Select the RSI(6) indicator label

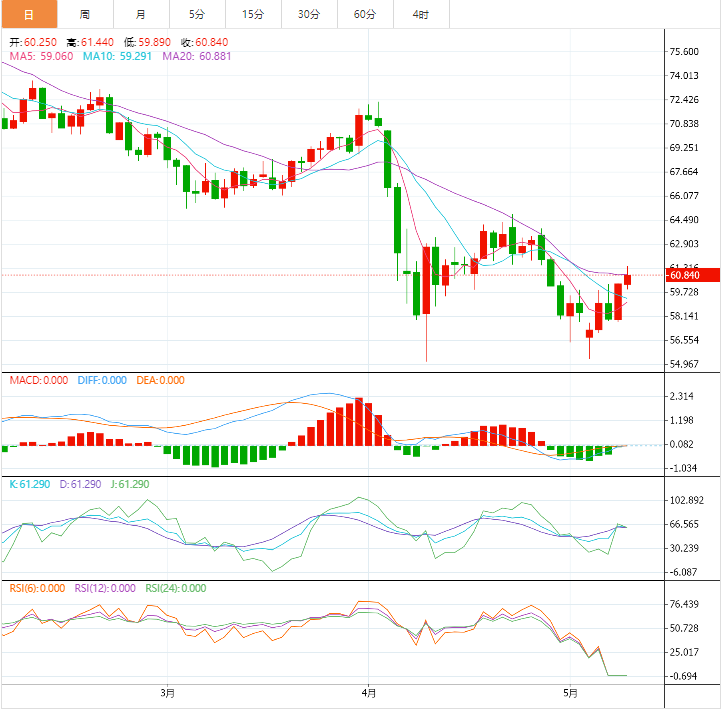37,588
